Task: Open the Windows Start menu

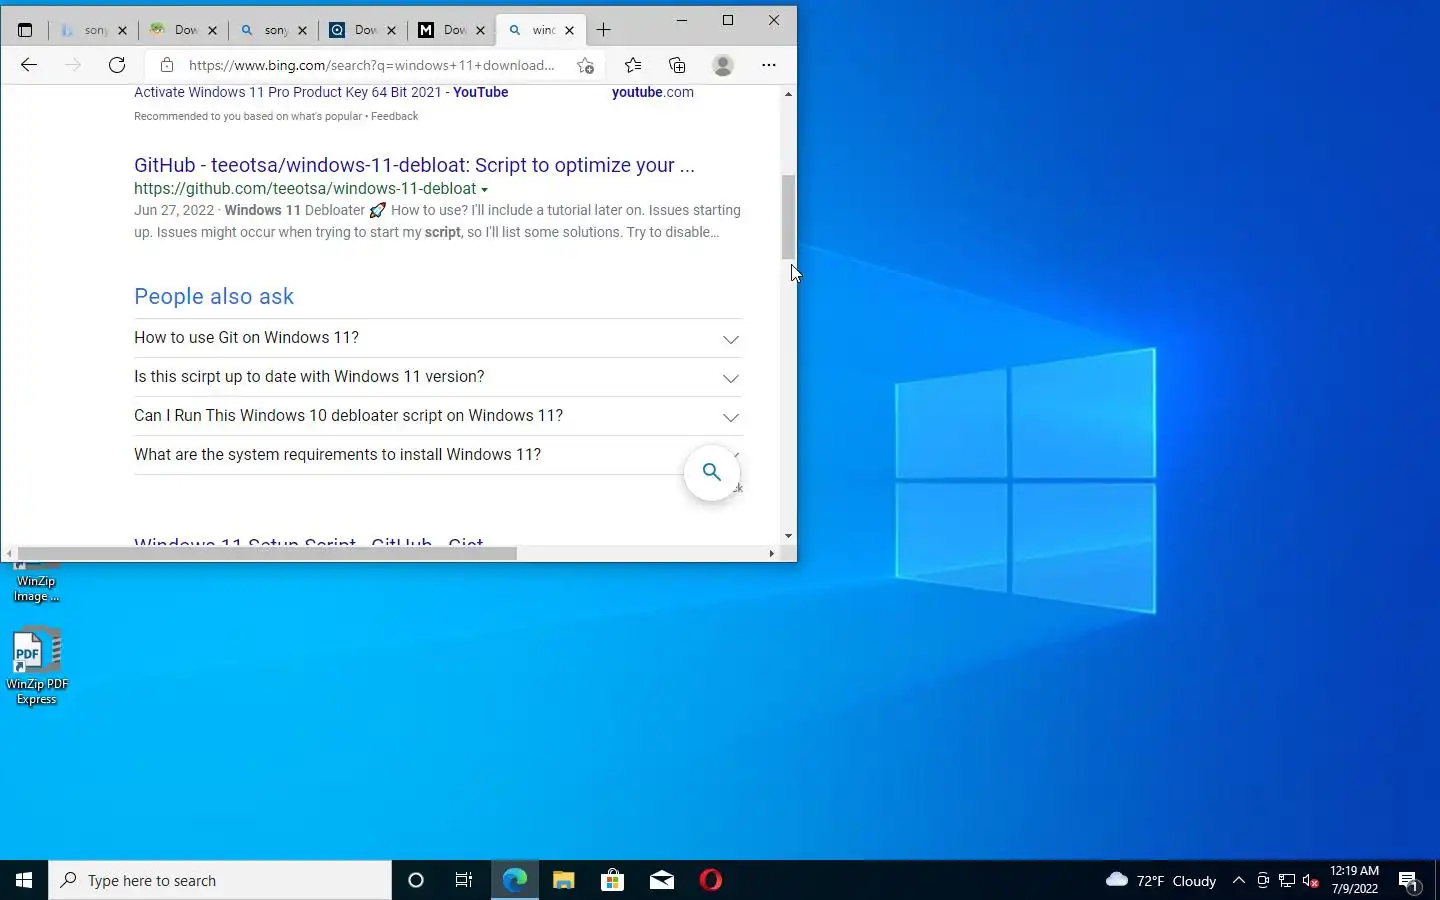Action: pyautogui.click(x=24, y=880)
